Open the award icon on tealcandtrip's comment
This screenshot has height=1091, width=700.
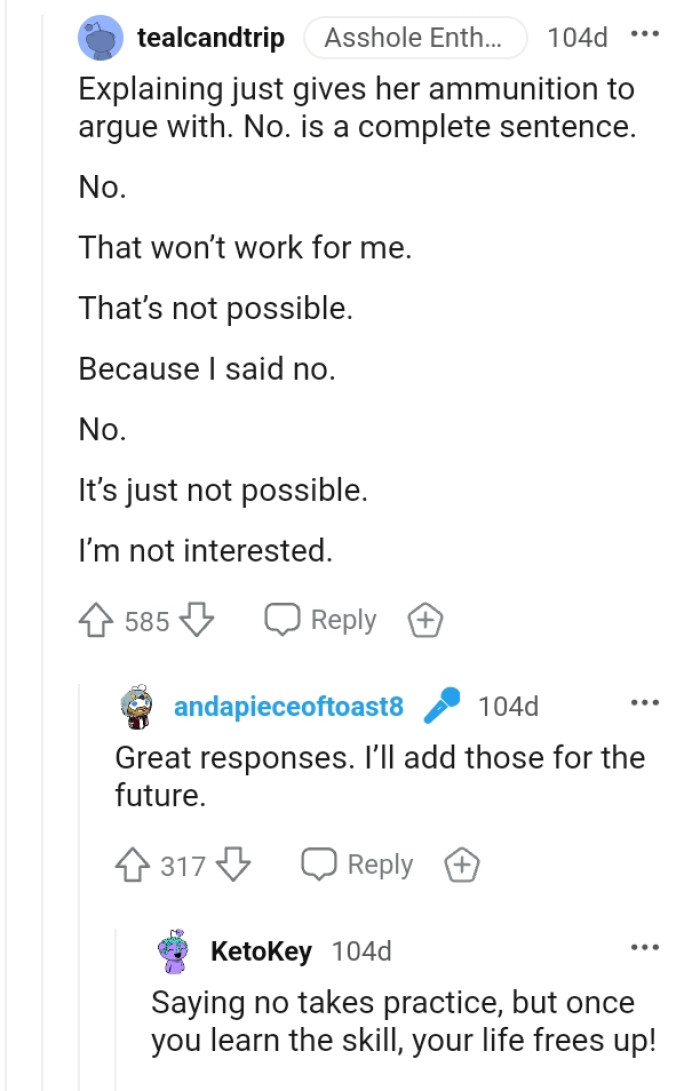click(x=425, y=620)
